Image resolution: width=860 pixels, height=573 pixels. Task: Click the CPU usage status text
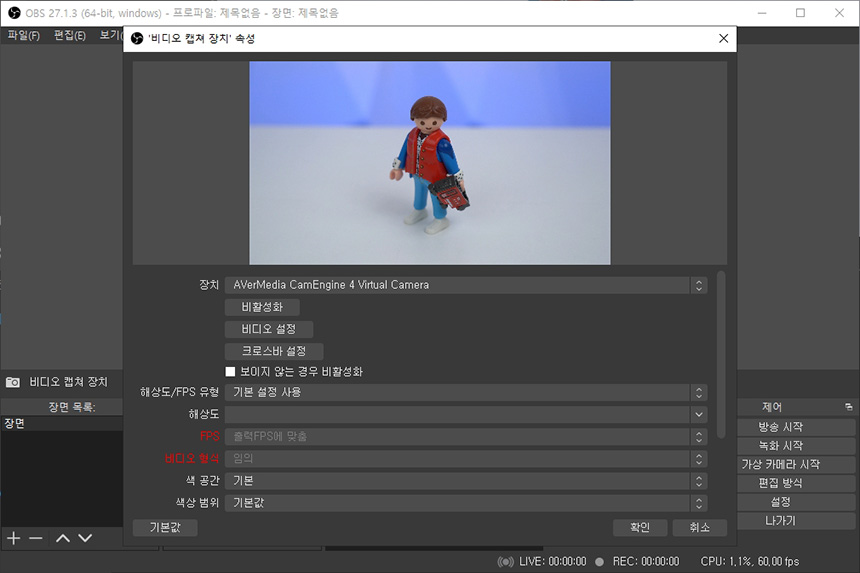pos(750,561)
